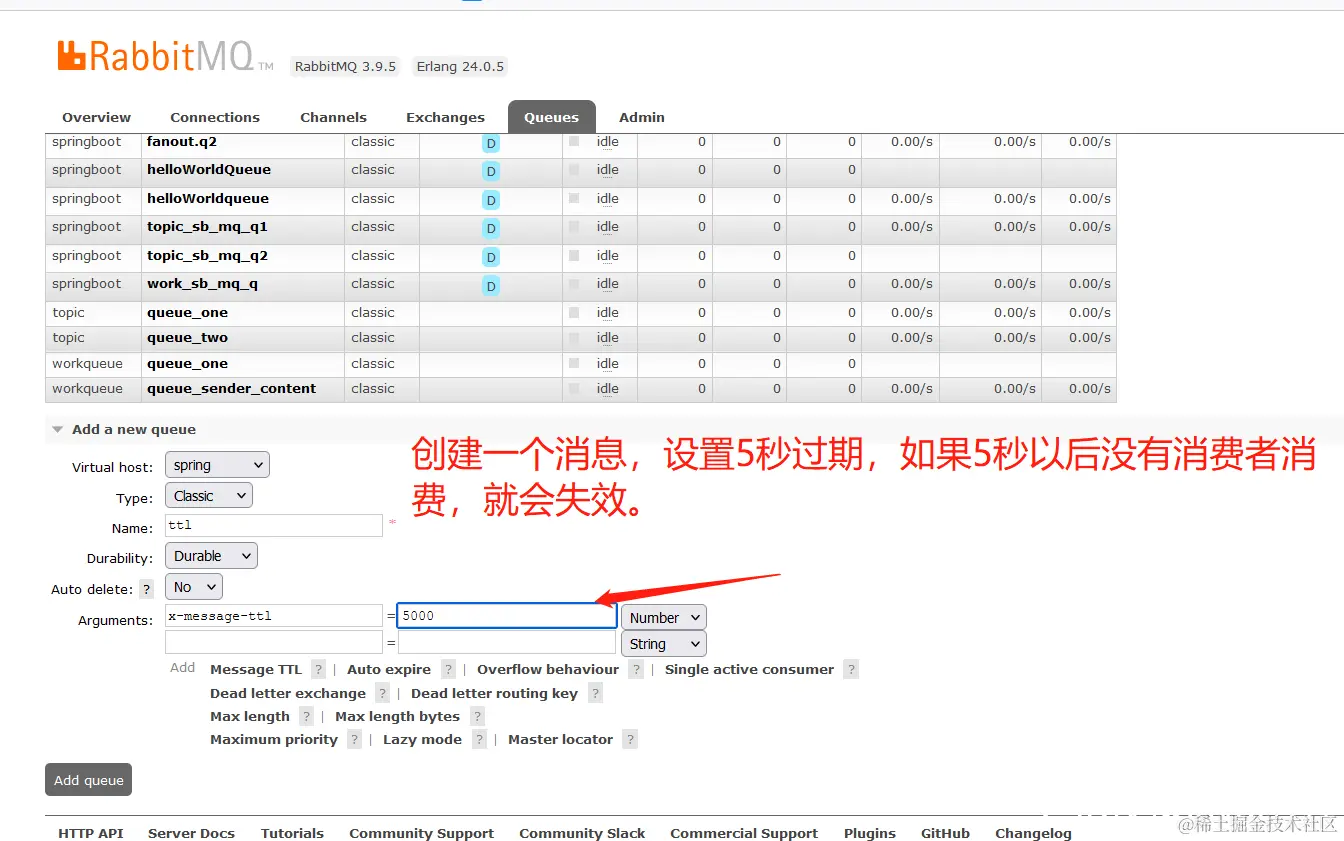Select the Queues tab
This screenshot has width=1344, height=841.
coord(552,117)
